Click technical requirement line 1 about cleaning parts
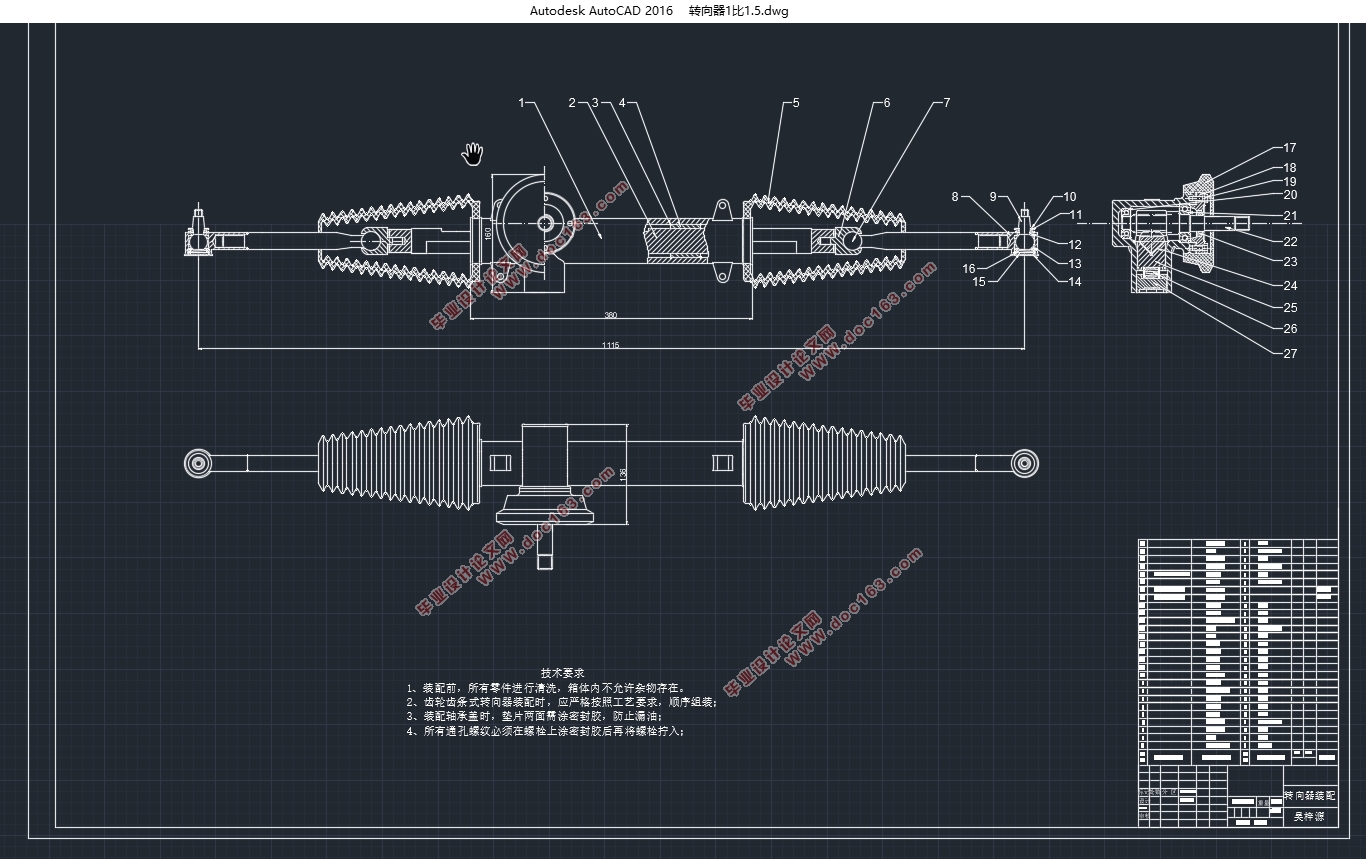This screenshot has height=859, width=1366. (546, 688)
